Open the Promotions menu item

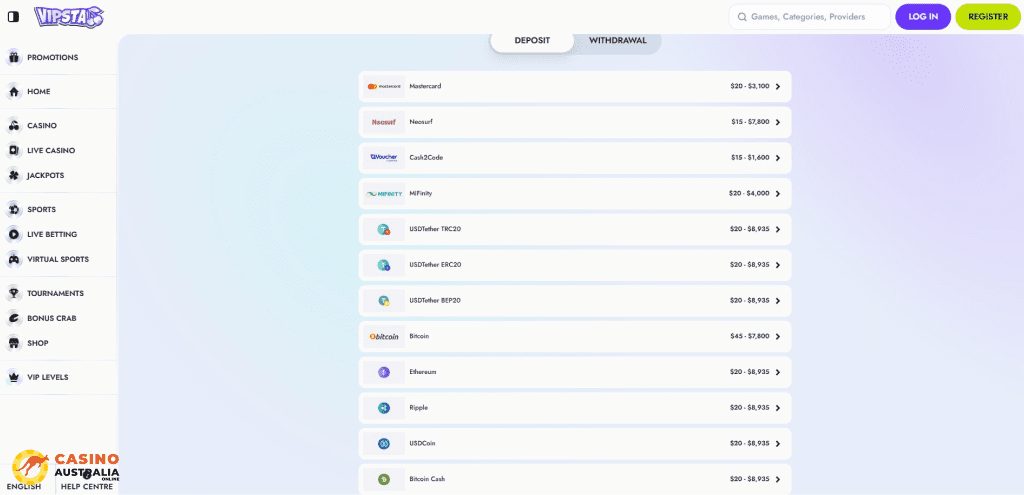coord(53,57)
